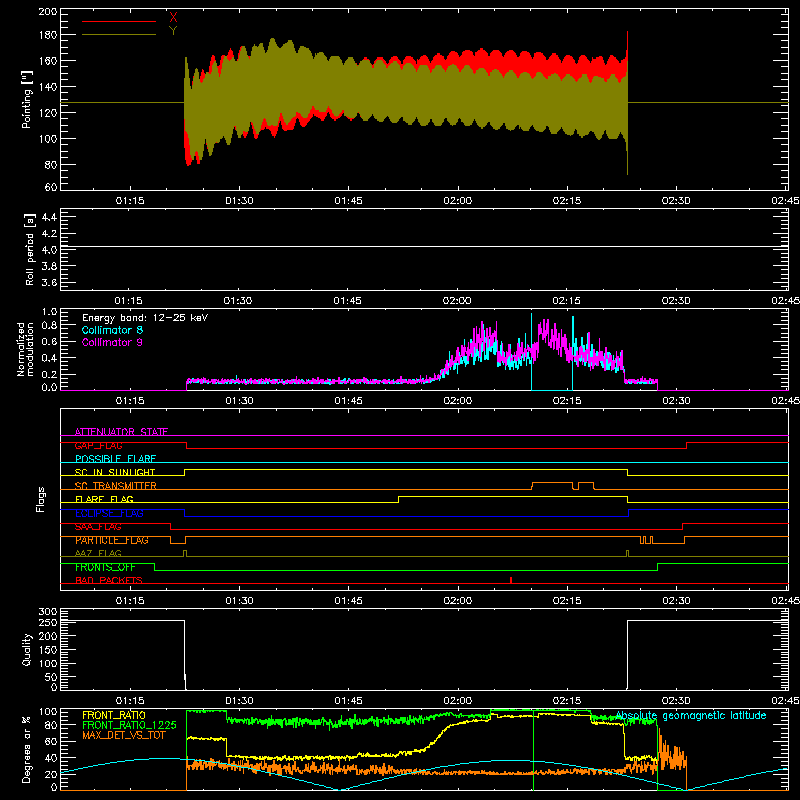The width and height of the screenshot is (800, 800).
Task: Click the 1.0 tick on modulation axis
Action: point(49,311)
